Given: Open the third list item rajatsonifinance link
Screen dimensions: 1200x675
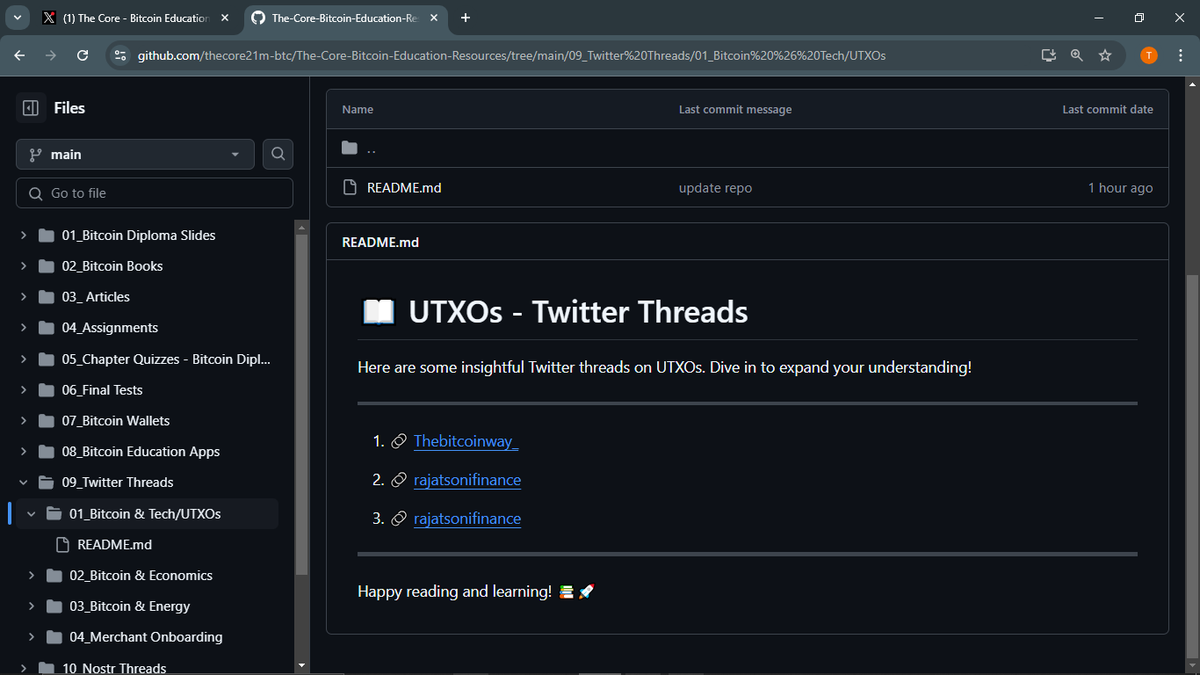Looking at the screenshot, I should tap(467, 519).
